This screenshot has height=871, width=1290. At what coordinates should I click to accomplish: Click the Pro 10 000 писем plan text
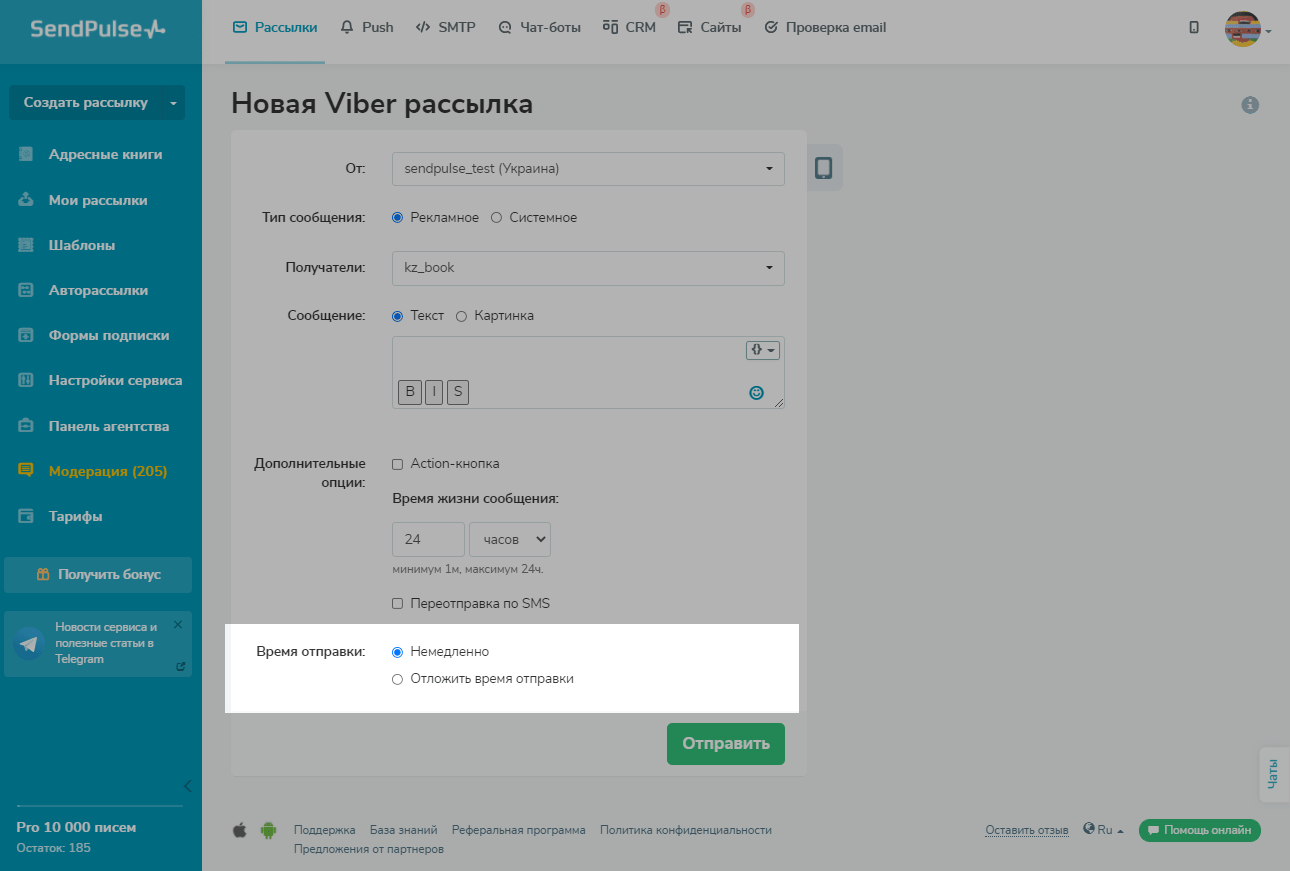(x=77, y=827)
